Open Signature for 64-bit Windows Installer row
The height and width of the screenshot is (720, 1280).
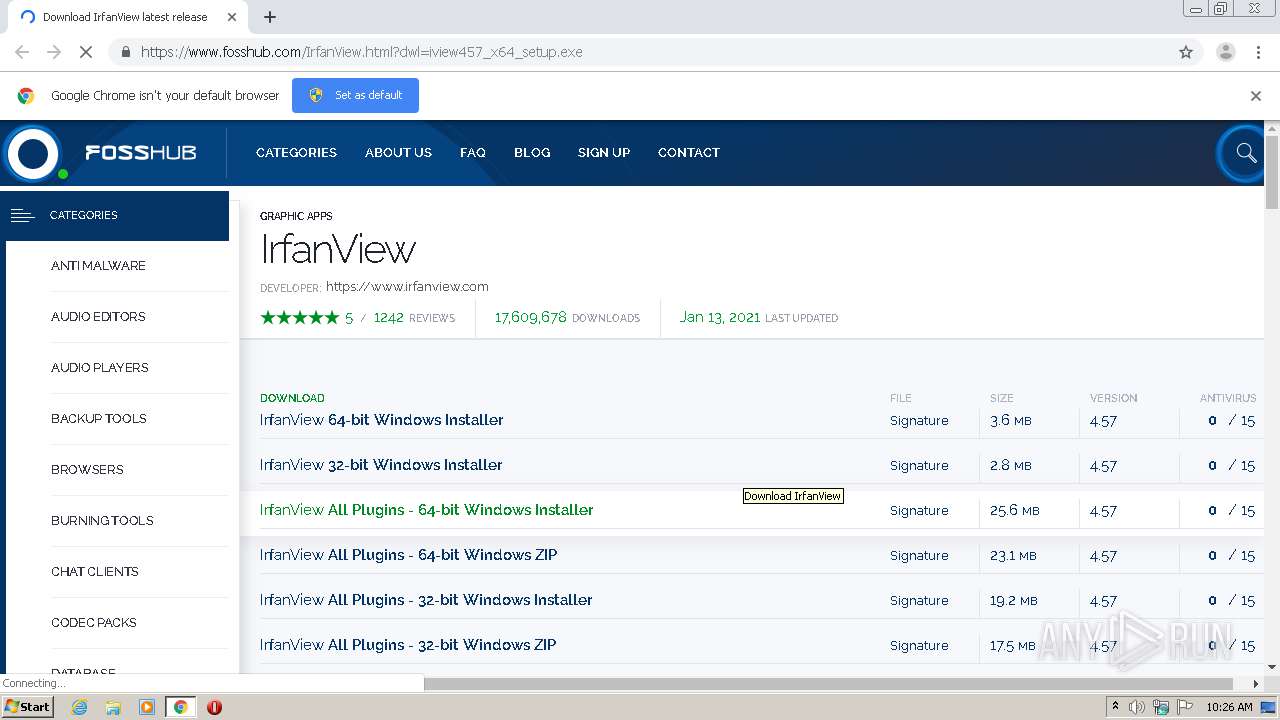[919, 421]
